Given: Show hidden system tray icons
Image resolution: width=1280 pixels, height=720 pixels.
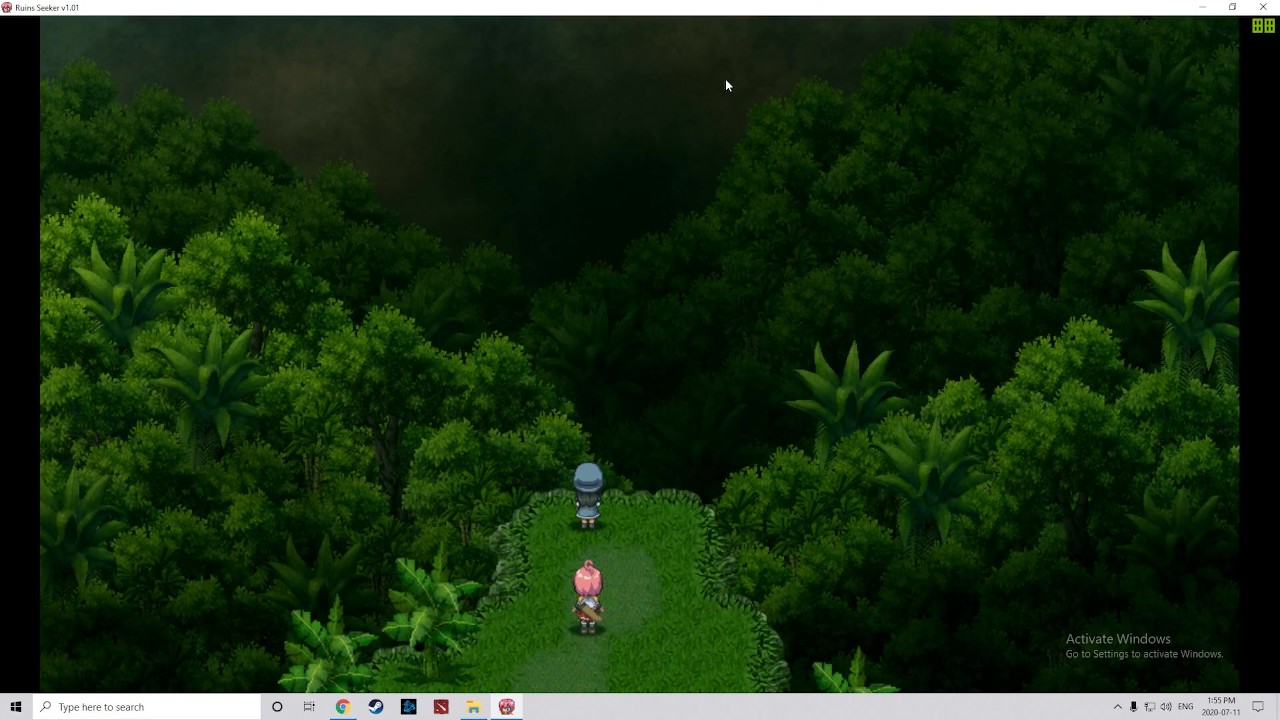Looking at the screenshot, I should (x=1118, y=707).
